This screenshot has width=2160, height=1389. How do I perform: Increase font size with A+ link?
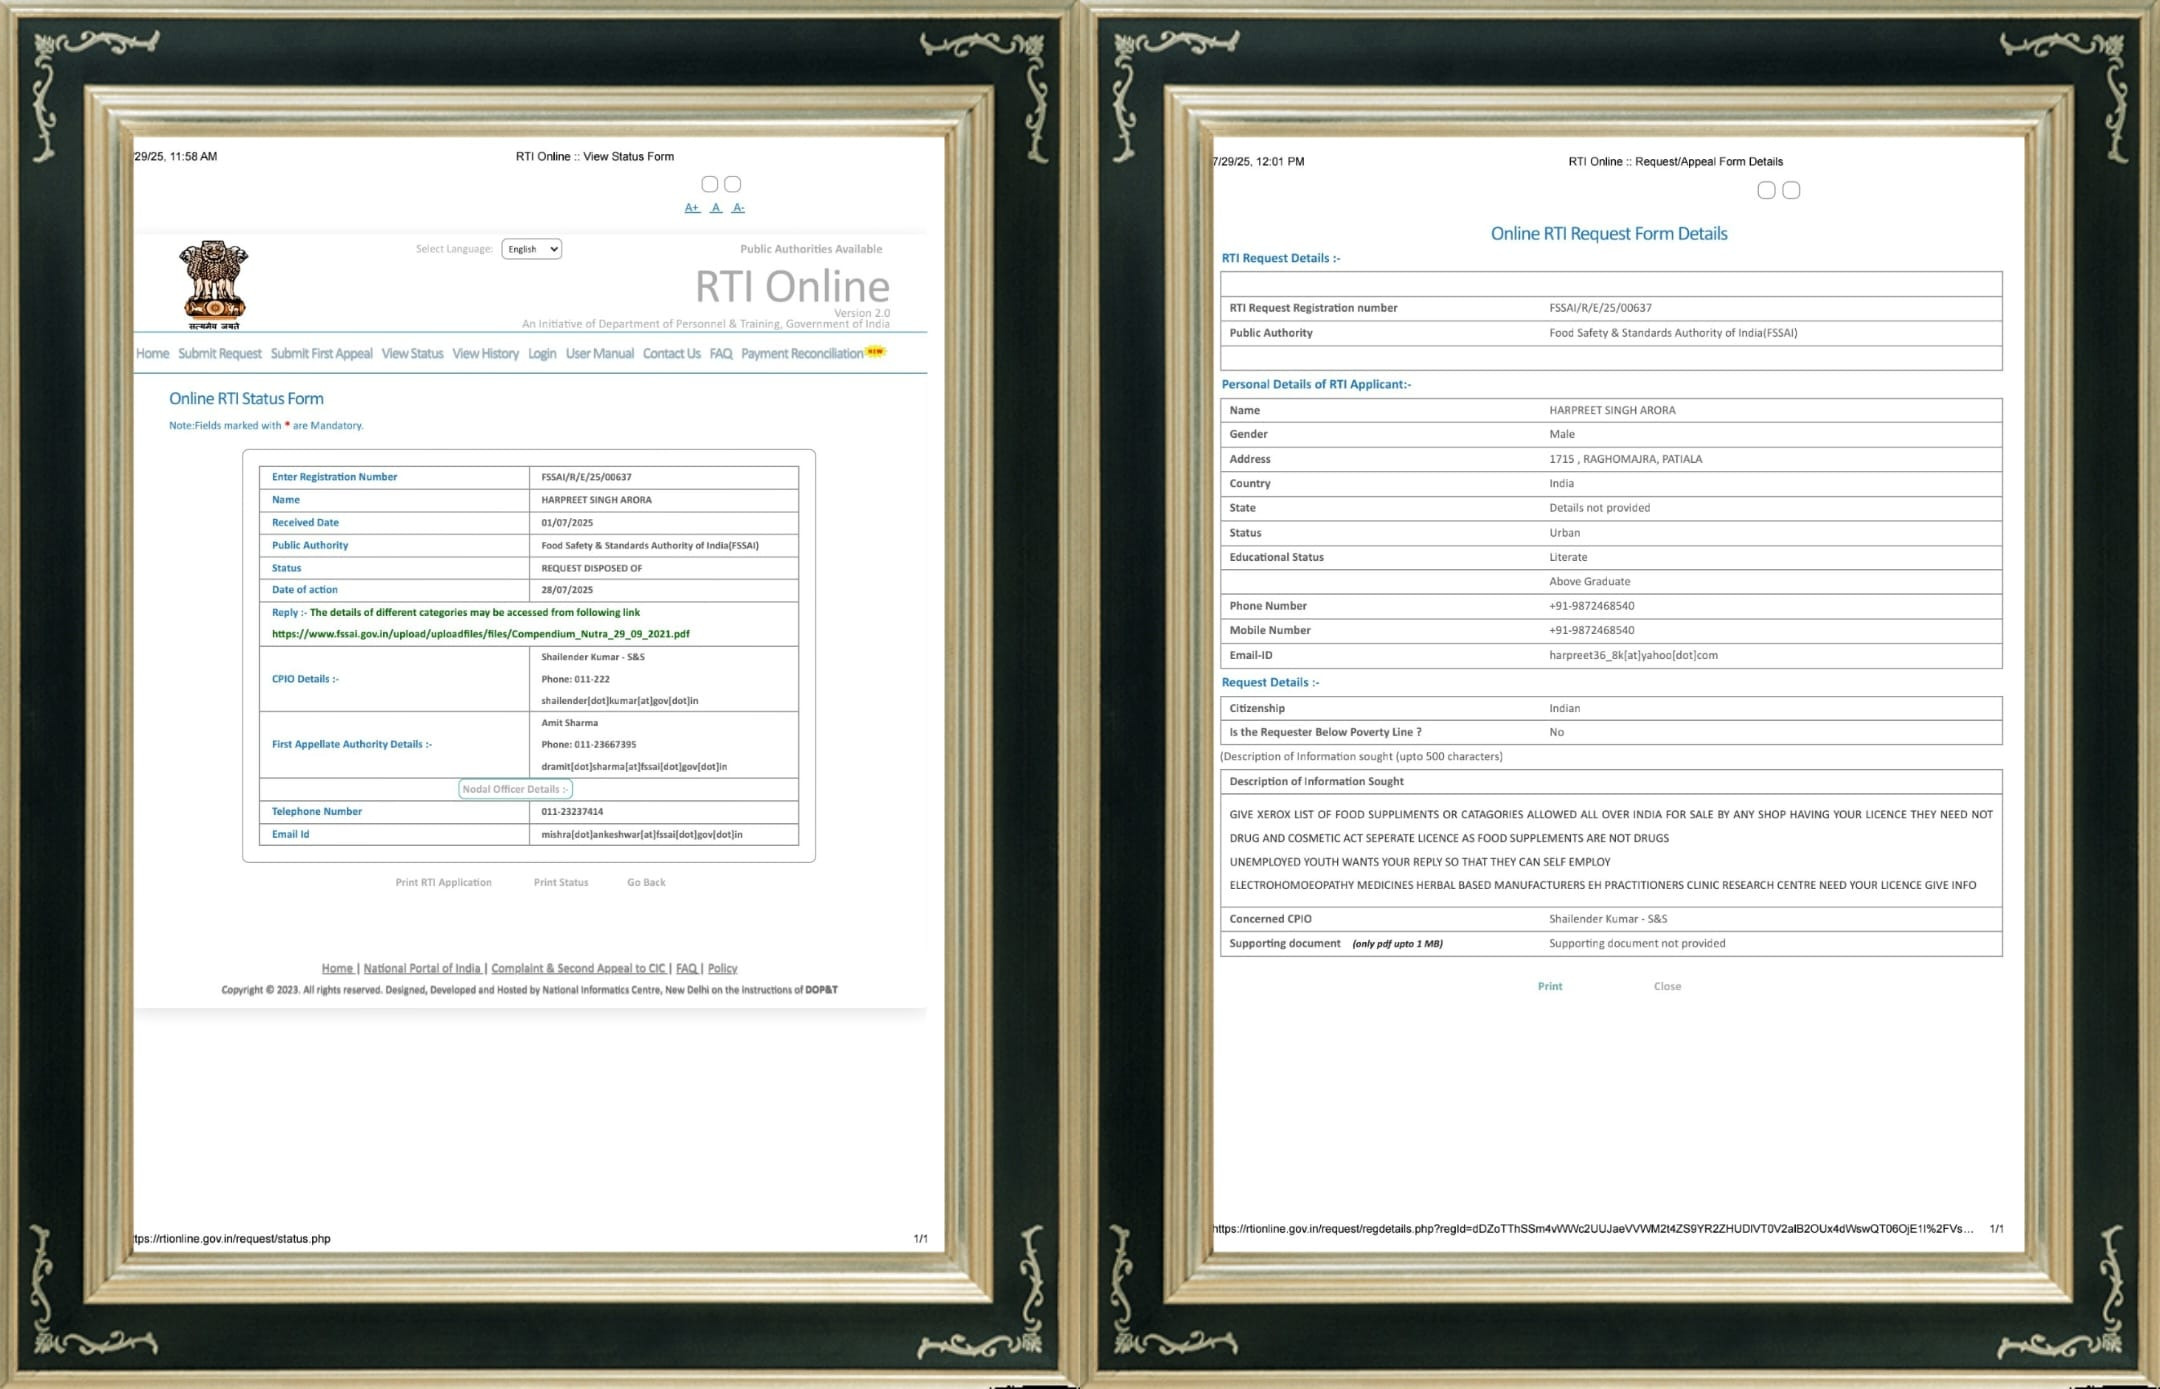coord(692,208)
